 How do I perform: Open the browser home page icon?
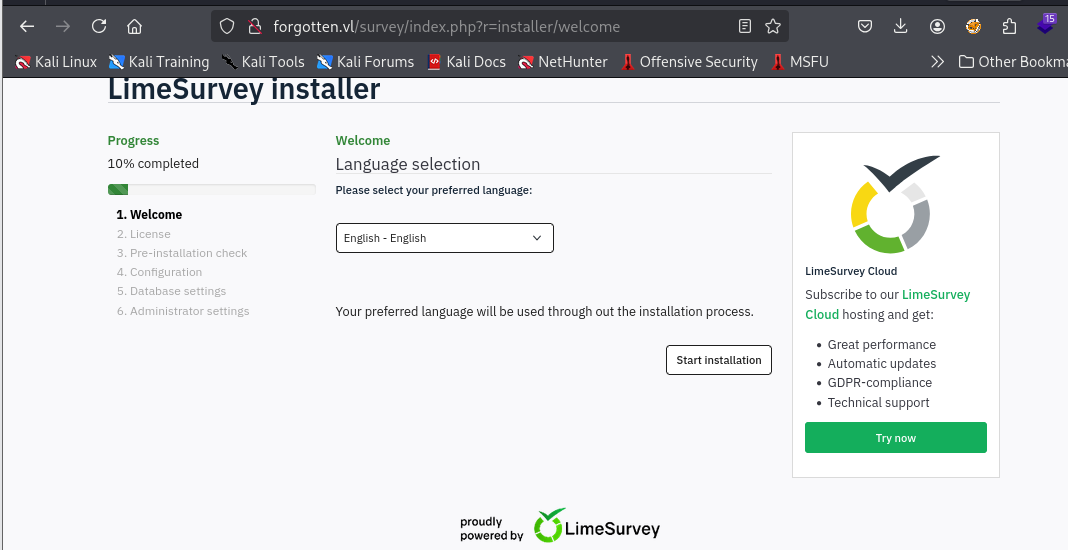coord(134,27)
